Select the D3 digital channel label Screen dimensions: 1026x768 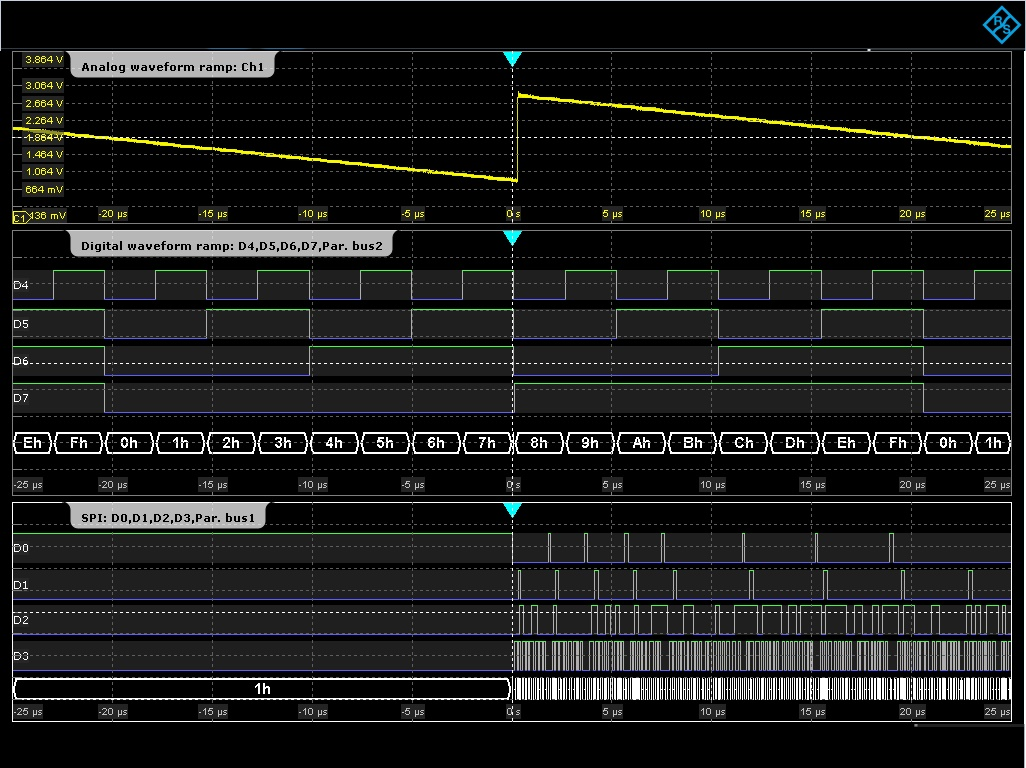coord(21,656)
